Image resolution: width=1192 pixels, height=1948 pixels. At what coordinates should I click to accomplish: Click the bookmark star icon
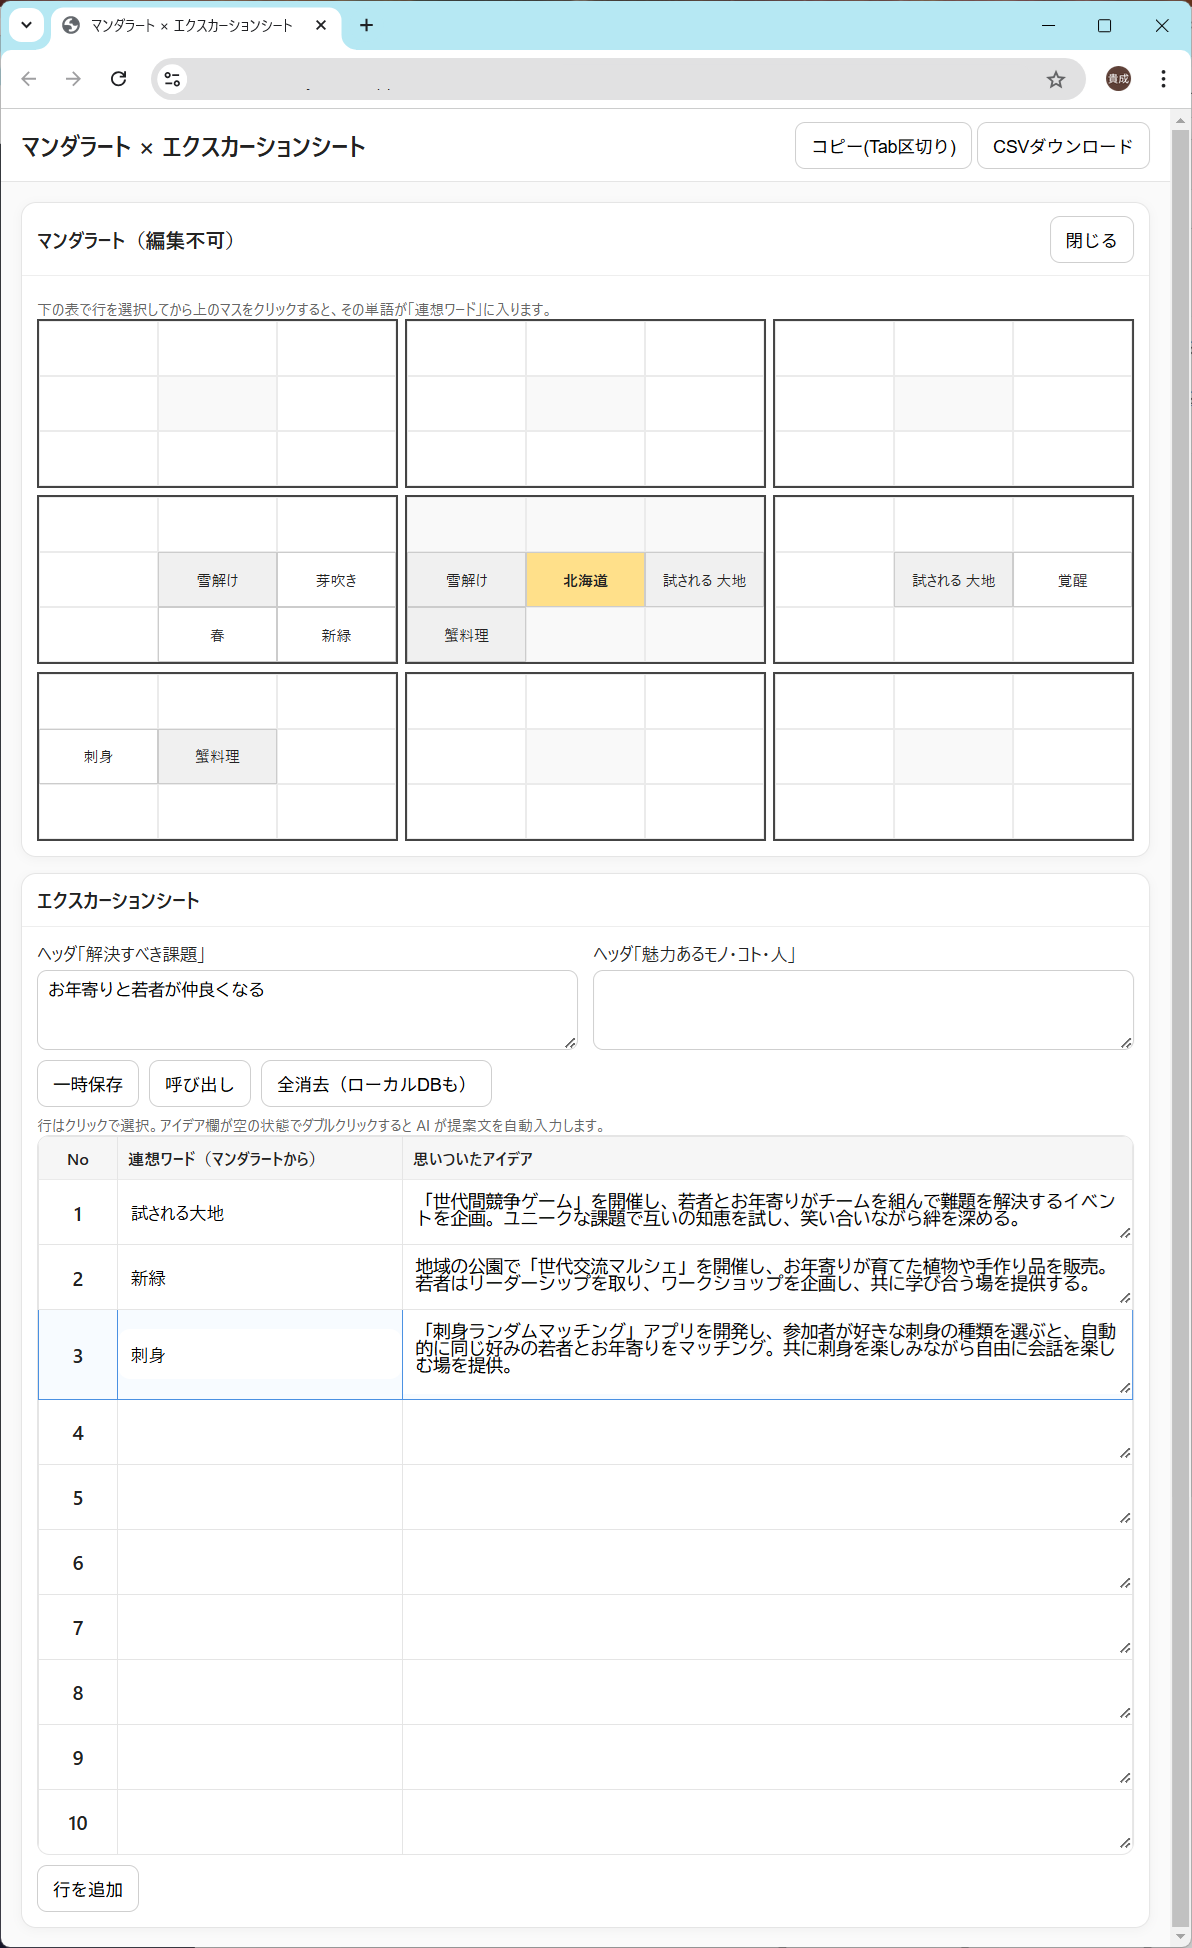tap(1055, 80)
